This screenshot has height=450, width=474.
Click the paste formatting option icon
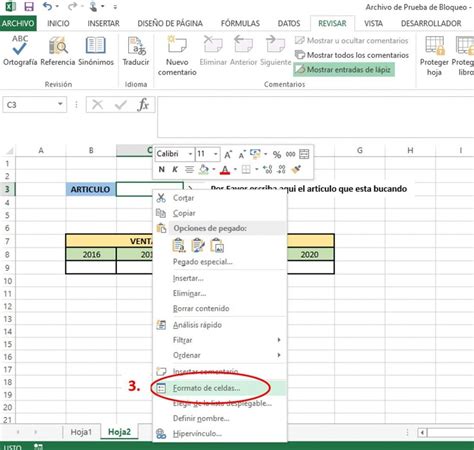pyautogui.click(x=198, y=245)
